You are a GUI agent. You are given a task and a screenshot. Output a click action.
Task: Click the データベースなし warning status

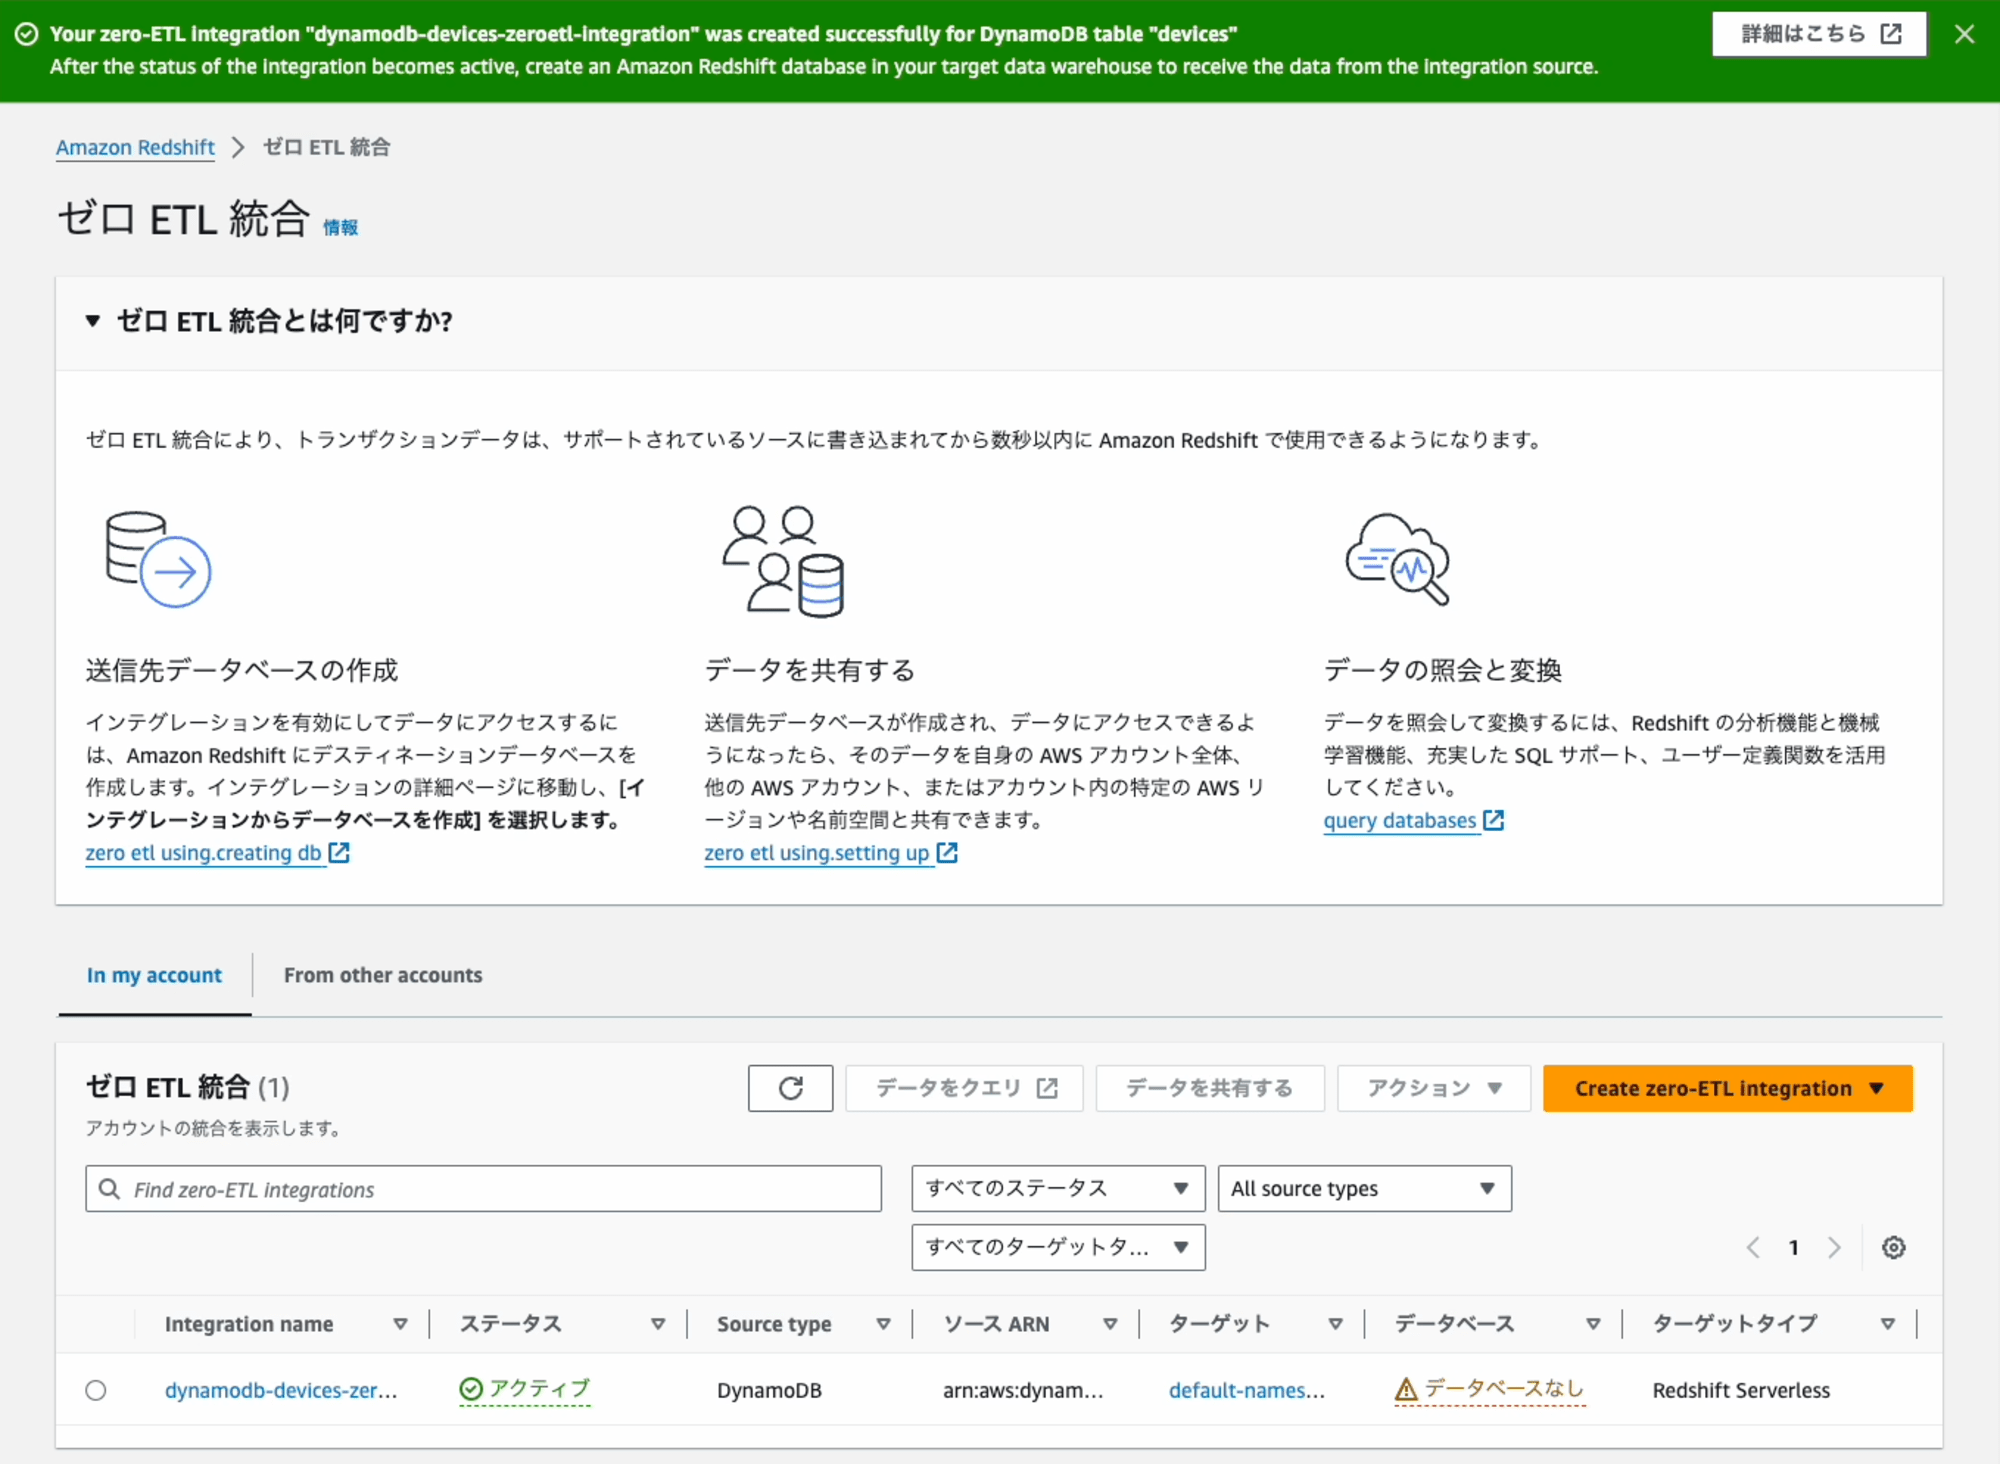point(1490,1389)
